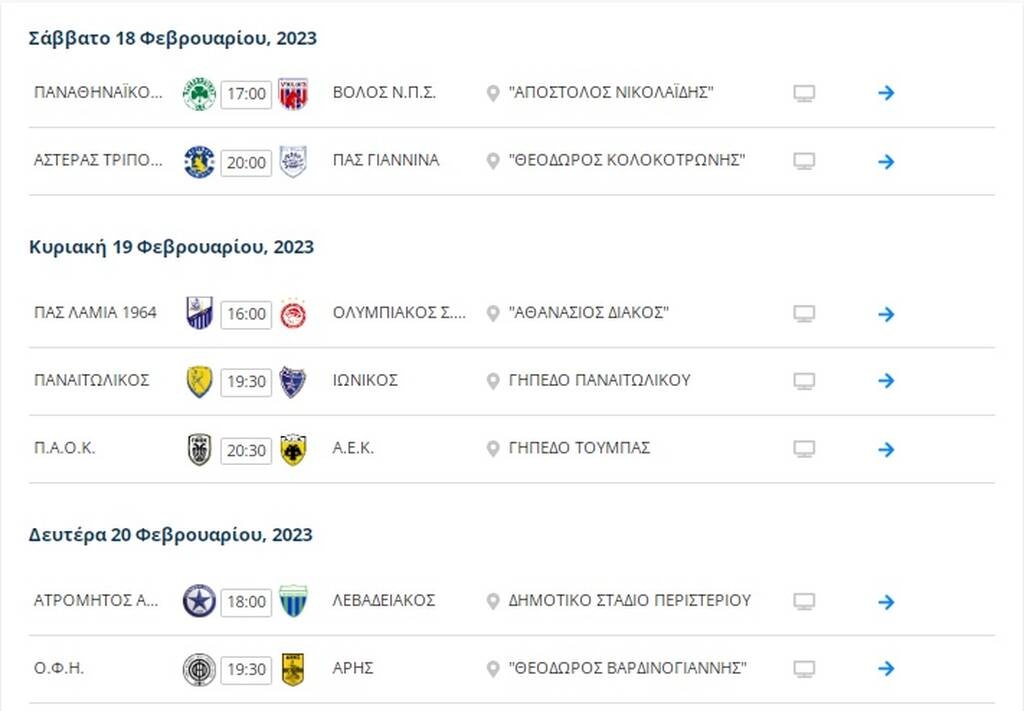Click the Atromitos star emblem

199,601
